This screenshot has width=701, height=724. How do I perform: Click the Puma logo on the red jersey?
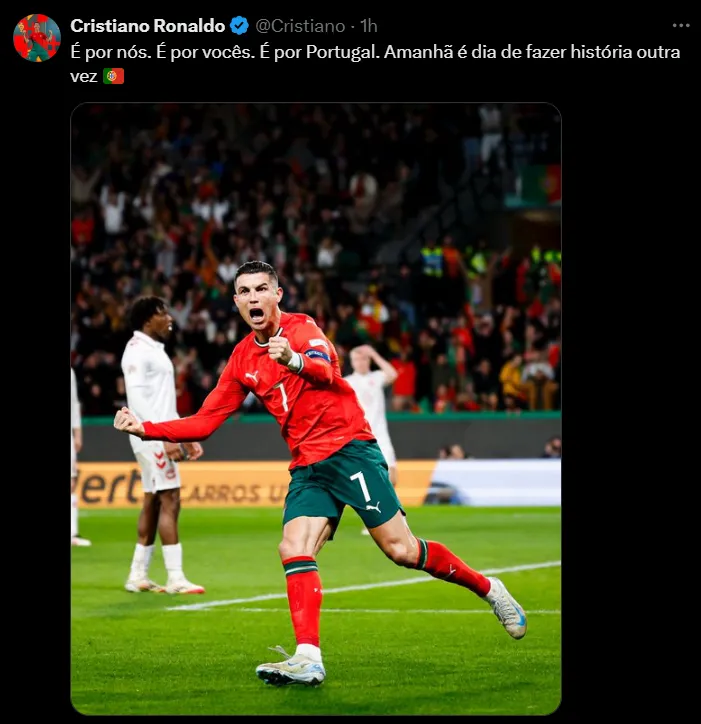tap(252, 376)
